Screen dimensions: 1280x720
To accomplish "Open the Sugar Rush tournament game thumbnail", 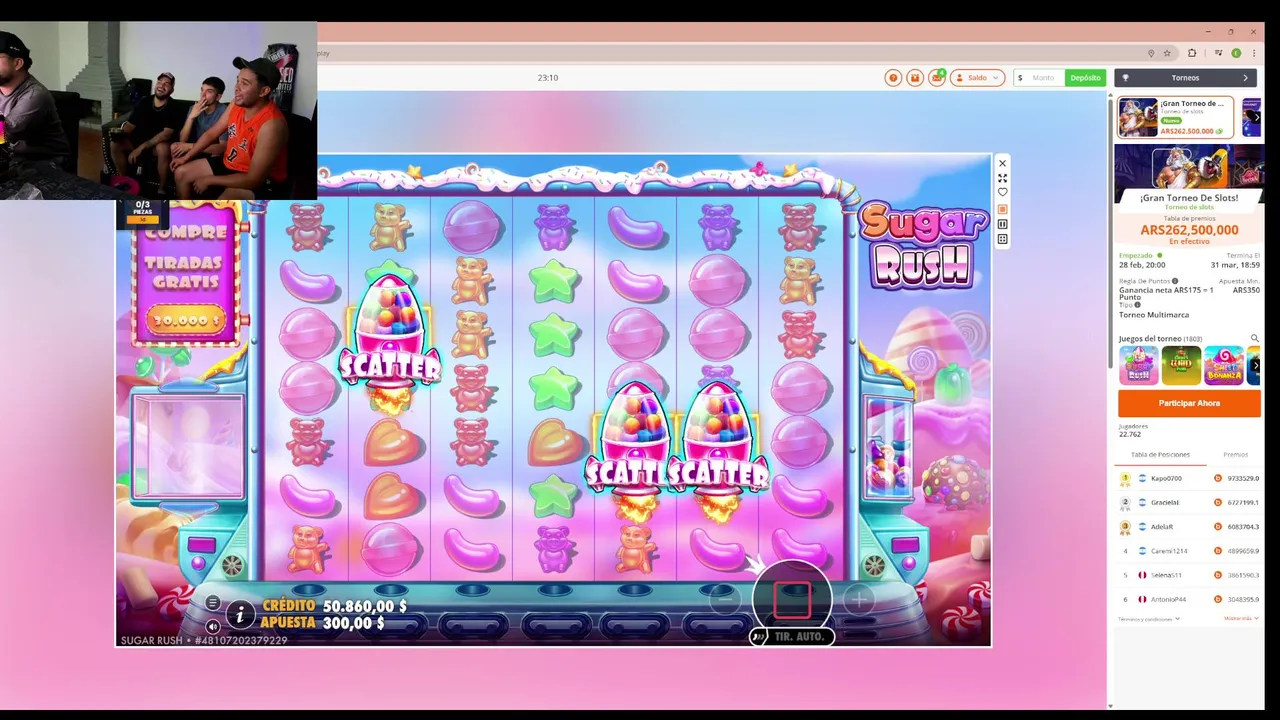I will point(1138,366).
